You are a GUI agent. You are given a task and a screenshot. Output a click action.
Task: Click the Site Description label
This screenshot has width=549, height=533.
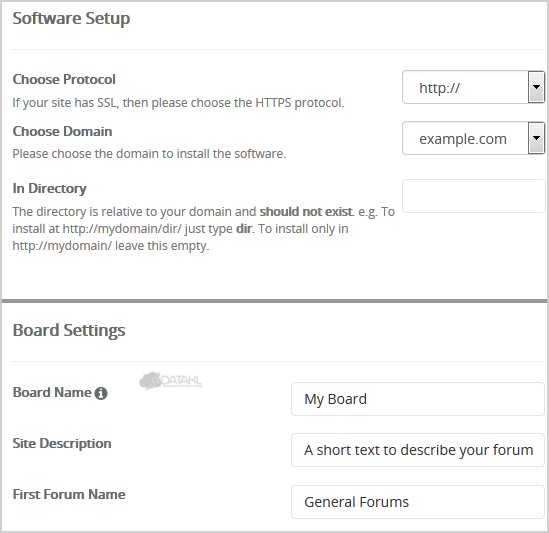[62, 443]
